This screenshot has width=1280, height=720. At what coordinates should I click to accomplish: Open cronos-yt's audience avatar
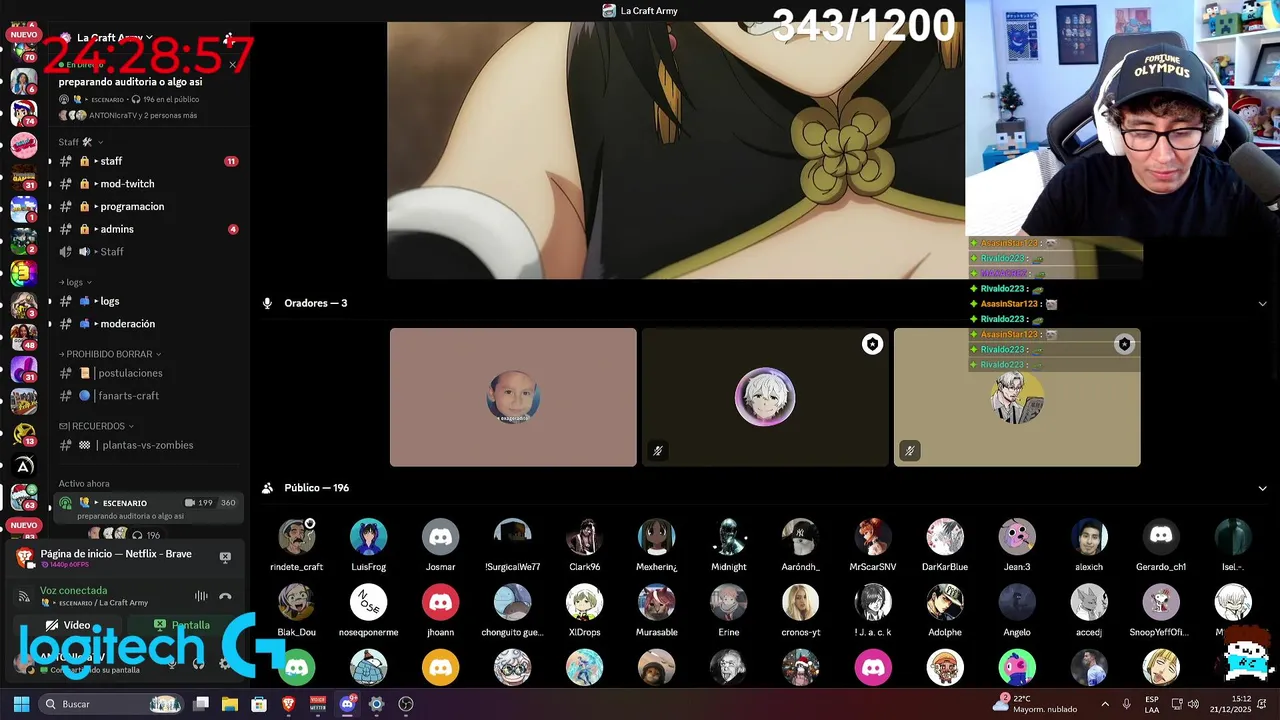[x=800, y=603]
